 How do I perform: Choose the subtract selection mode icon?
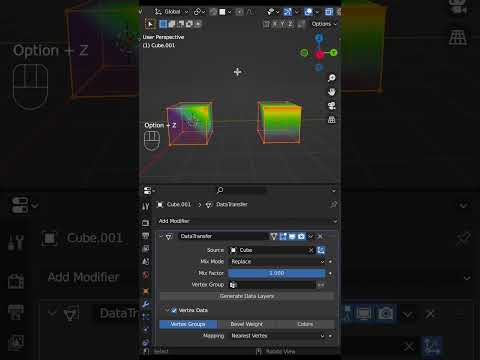180,24
